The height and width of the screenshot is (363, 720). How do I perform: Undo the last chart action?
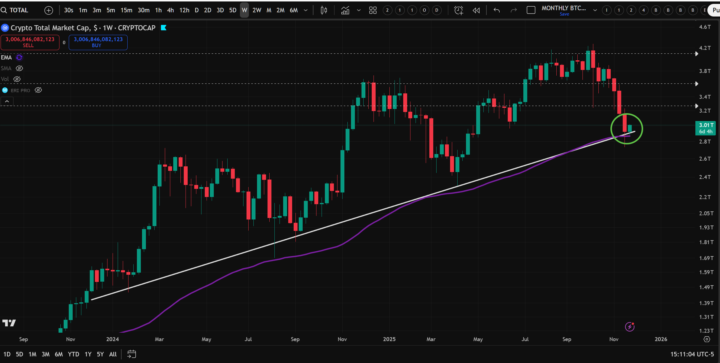click(496, 10)
